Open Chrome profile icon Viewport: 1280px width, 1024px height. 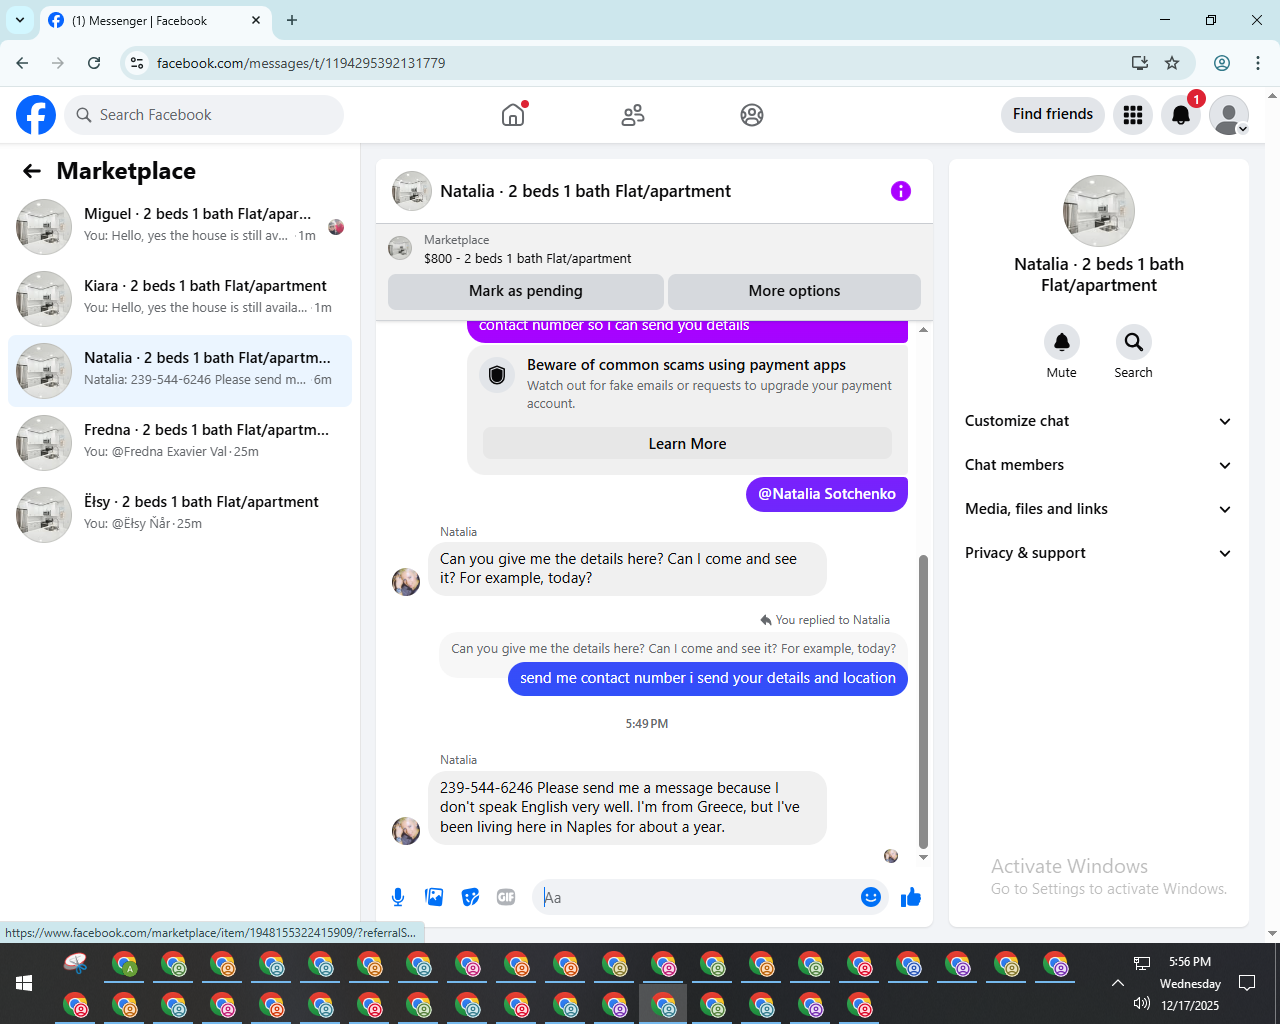click(x=1222, y=63)
